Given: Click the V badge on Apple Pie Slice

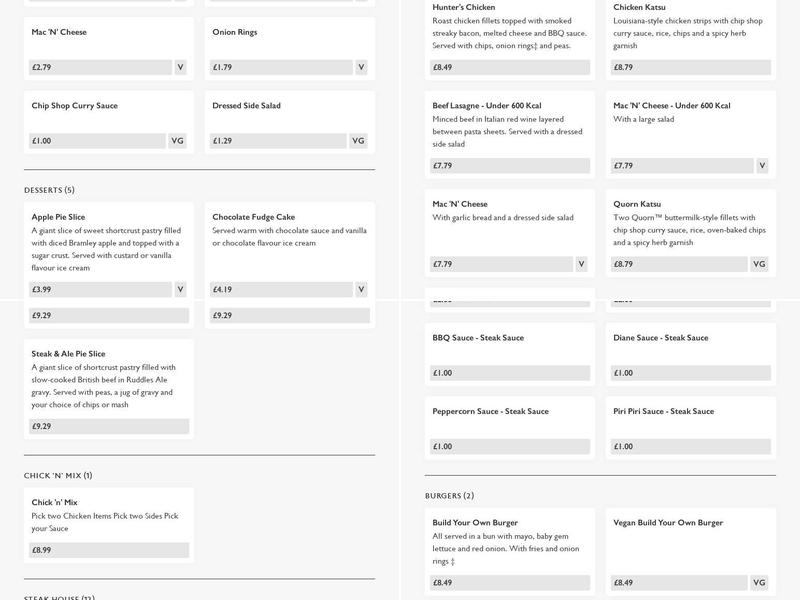Looking at the screenshot, I should click(180, 290).
